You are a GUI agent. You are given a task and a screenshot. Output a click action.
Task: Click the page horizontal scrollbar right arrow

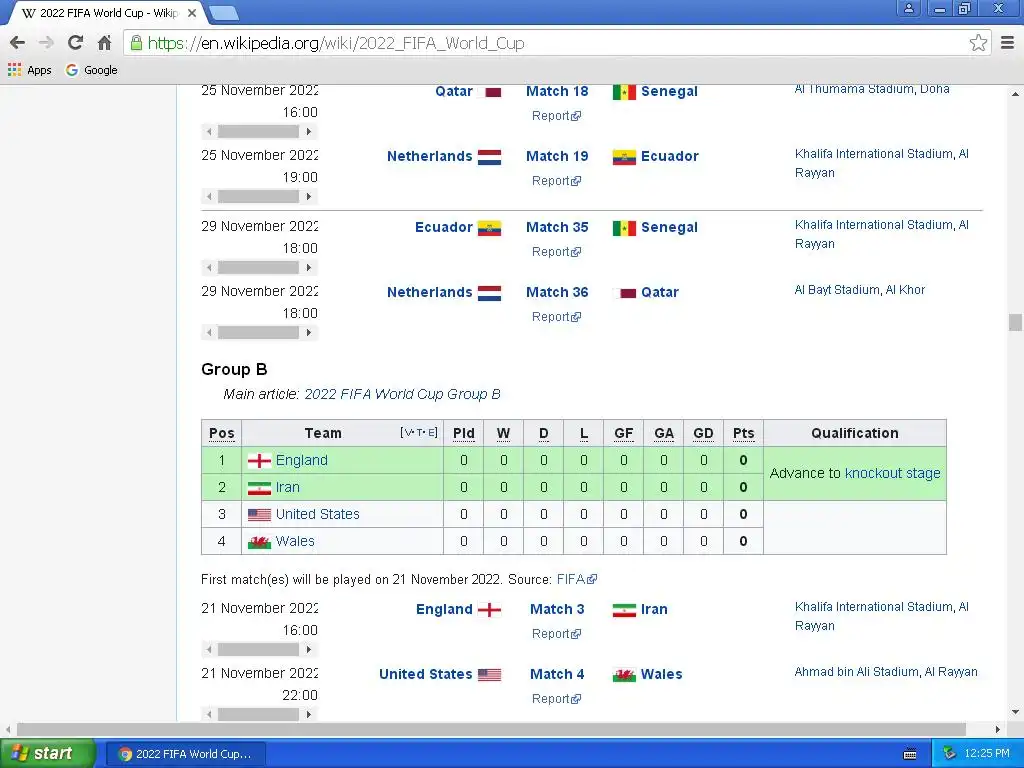(x=997, y=729)
